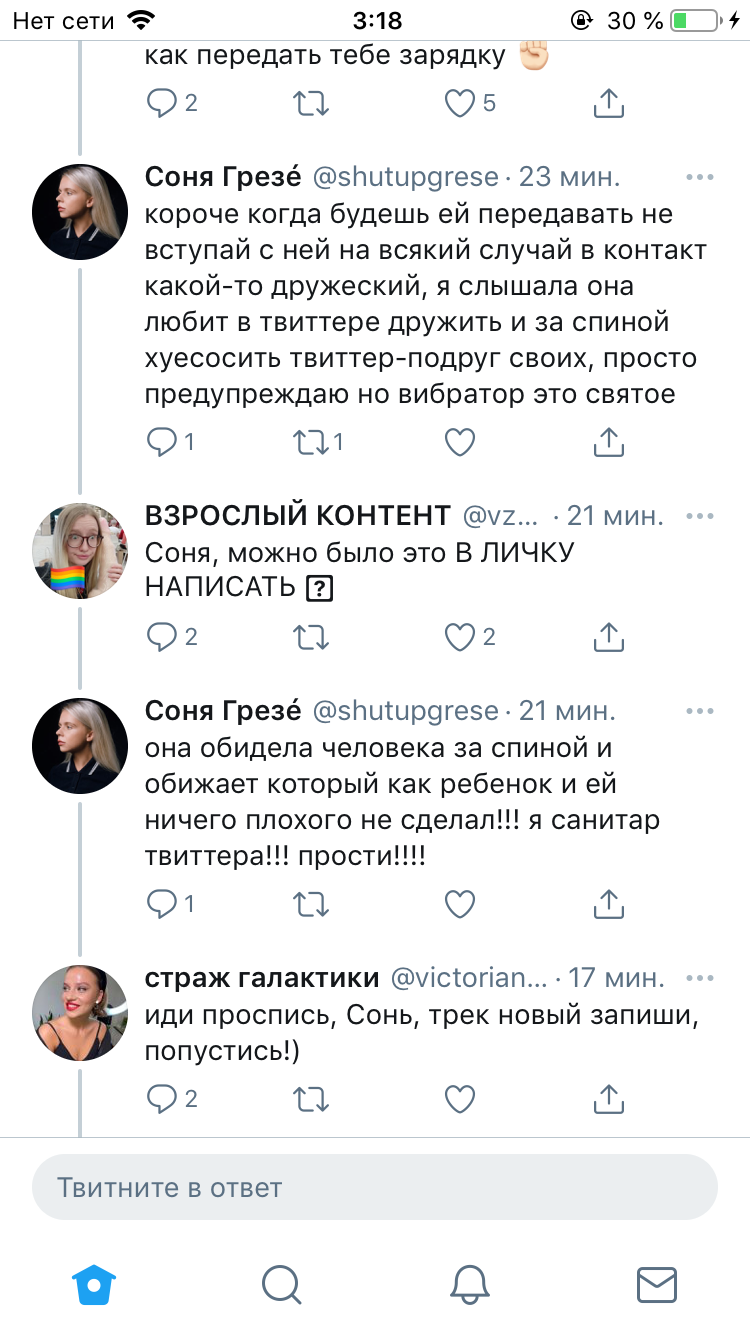The height and width of the screenshot is (1334, 750).
Task: Like the top tweet with 5 likes
Action: 459,102
